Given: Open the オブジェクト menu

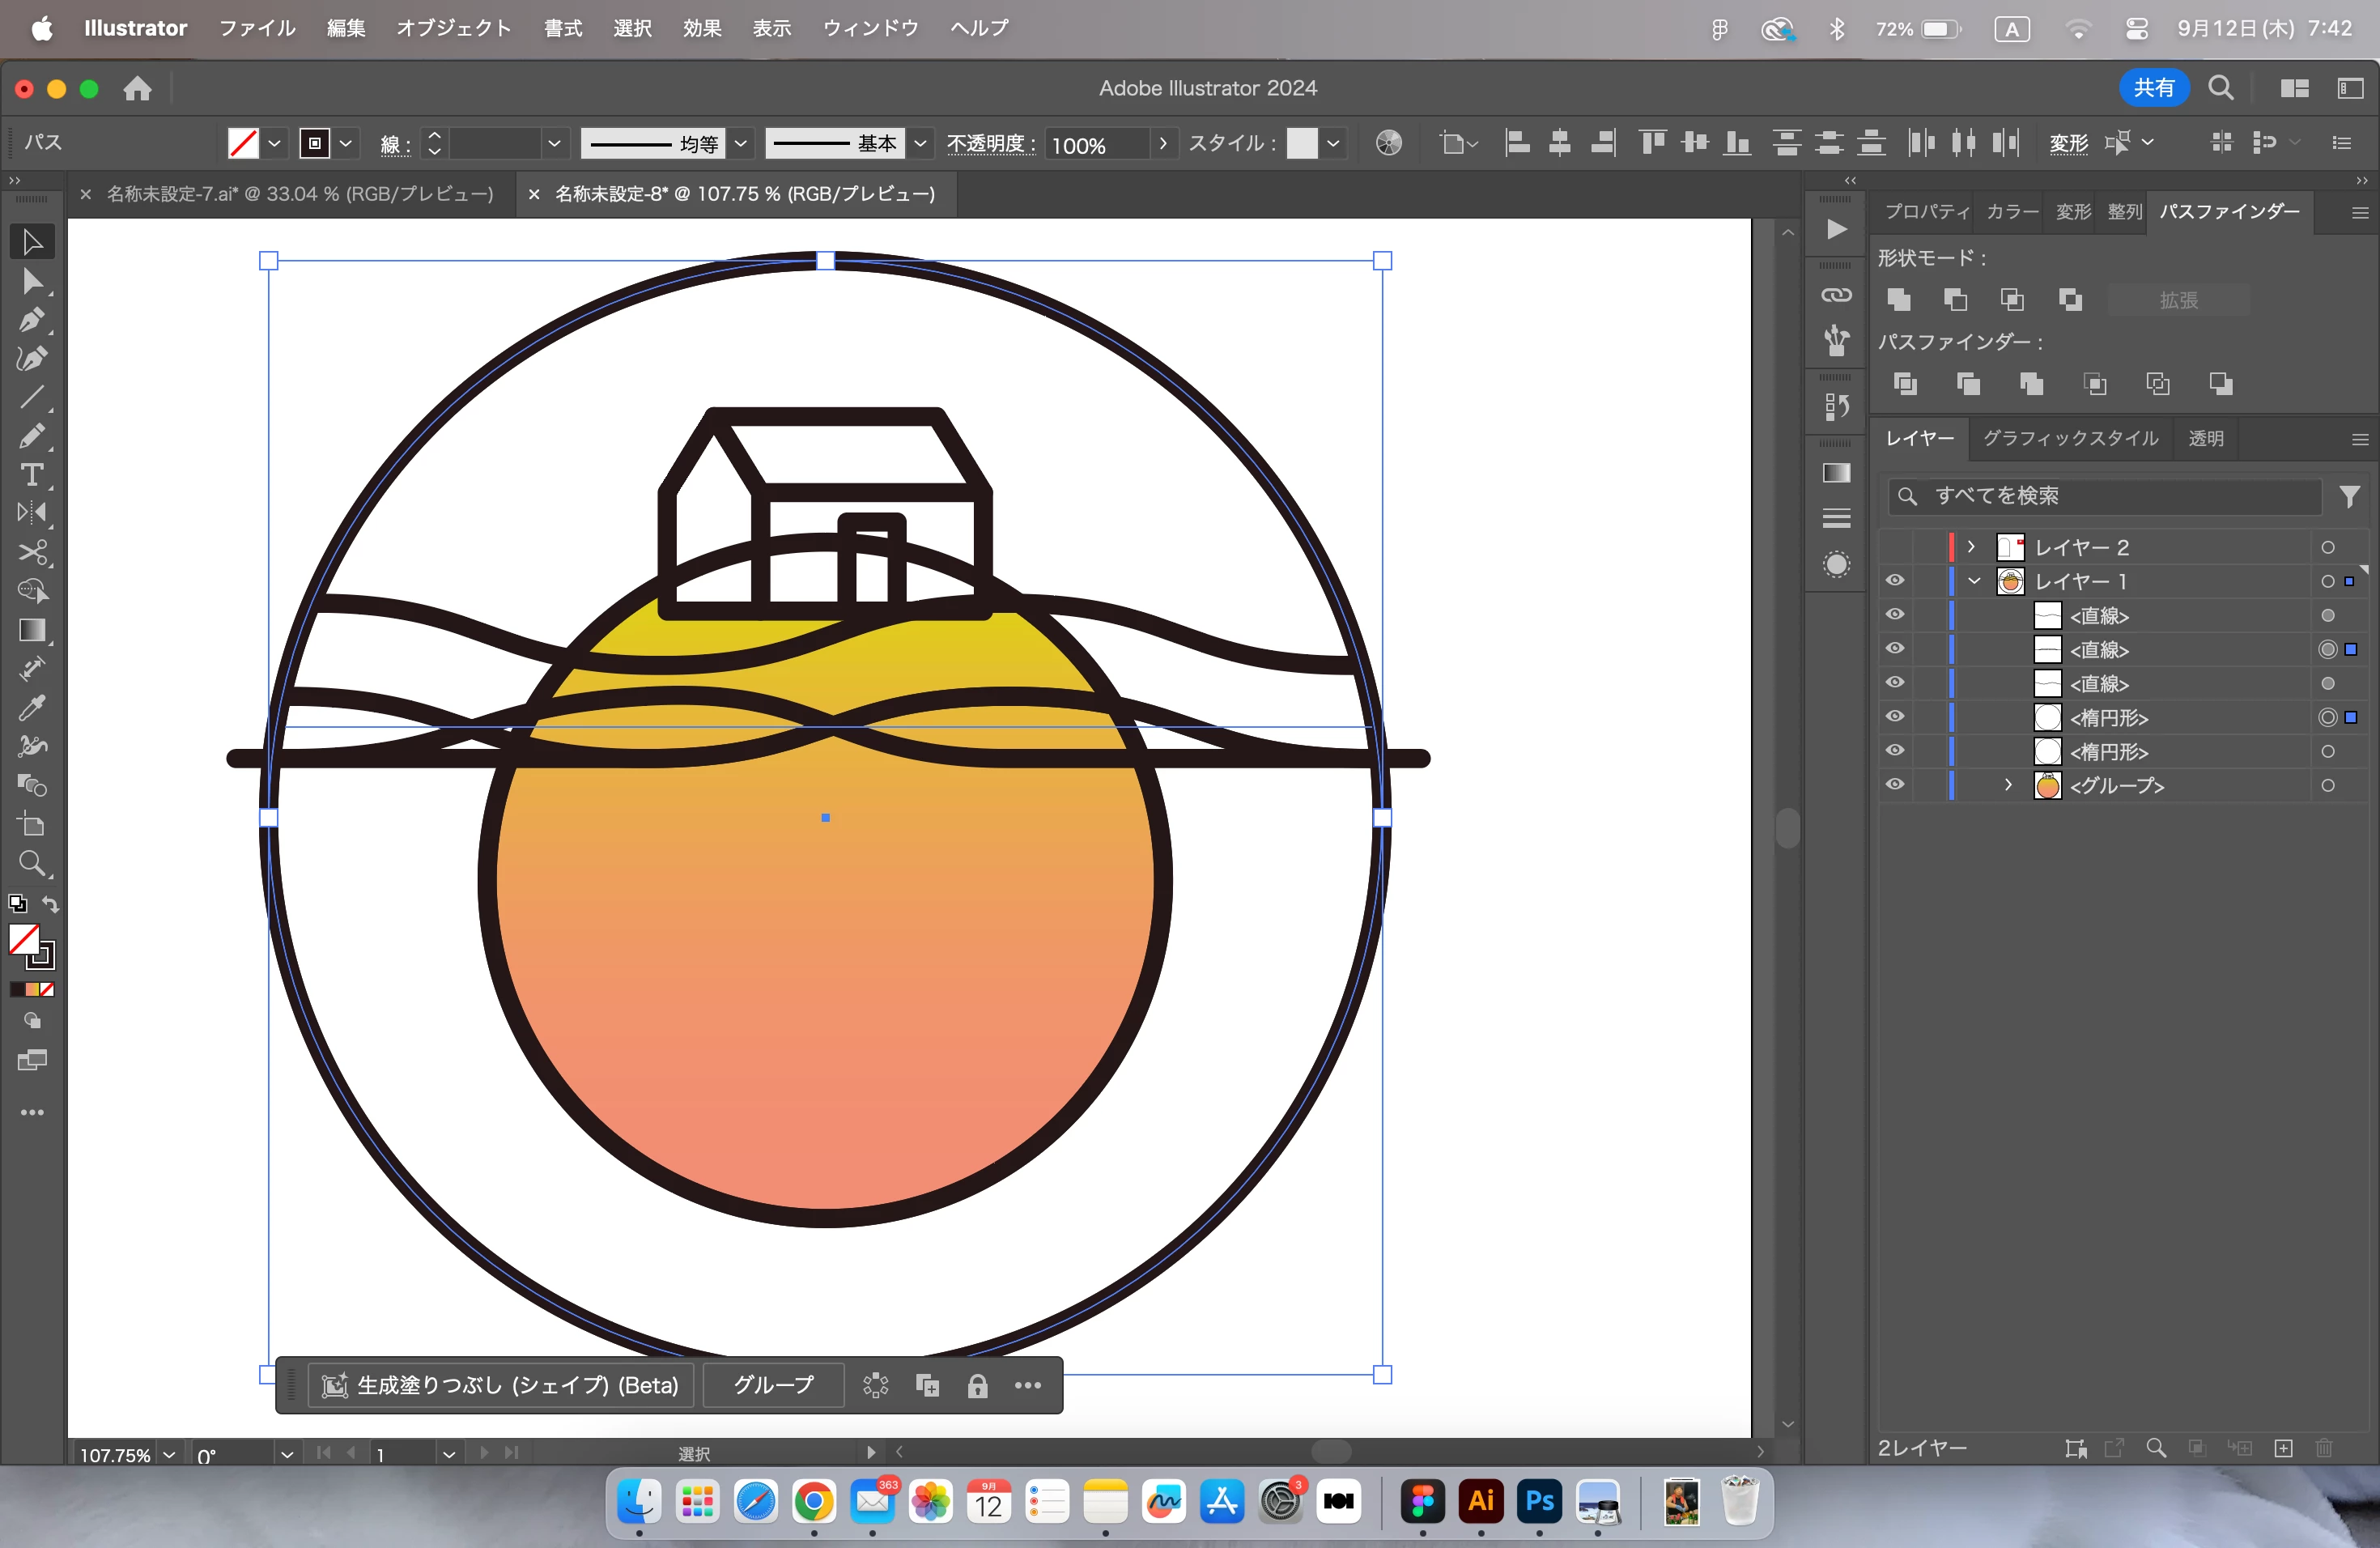Looking at the screenshot, I should pyautogui.click(x=453, y=28).
